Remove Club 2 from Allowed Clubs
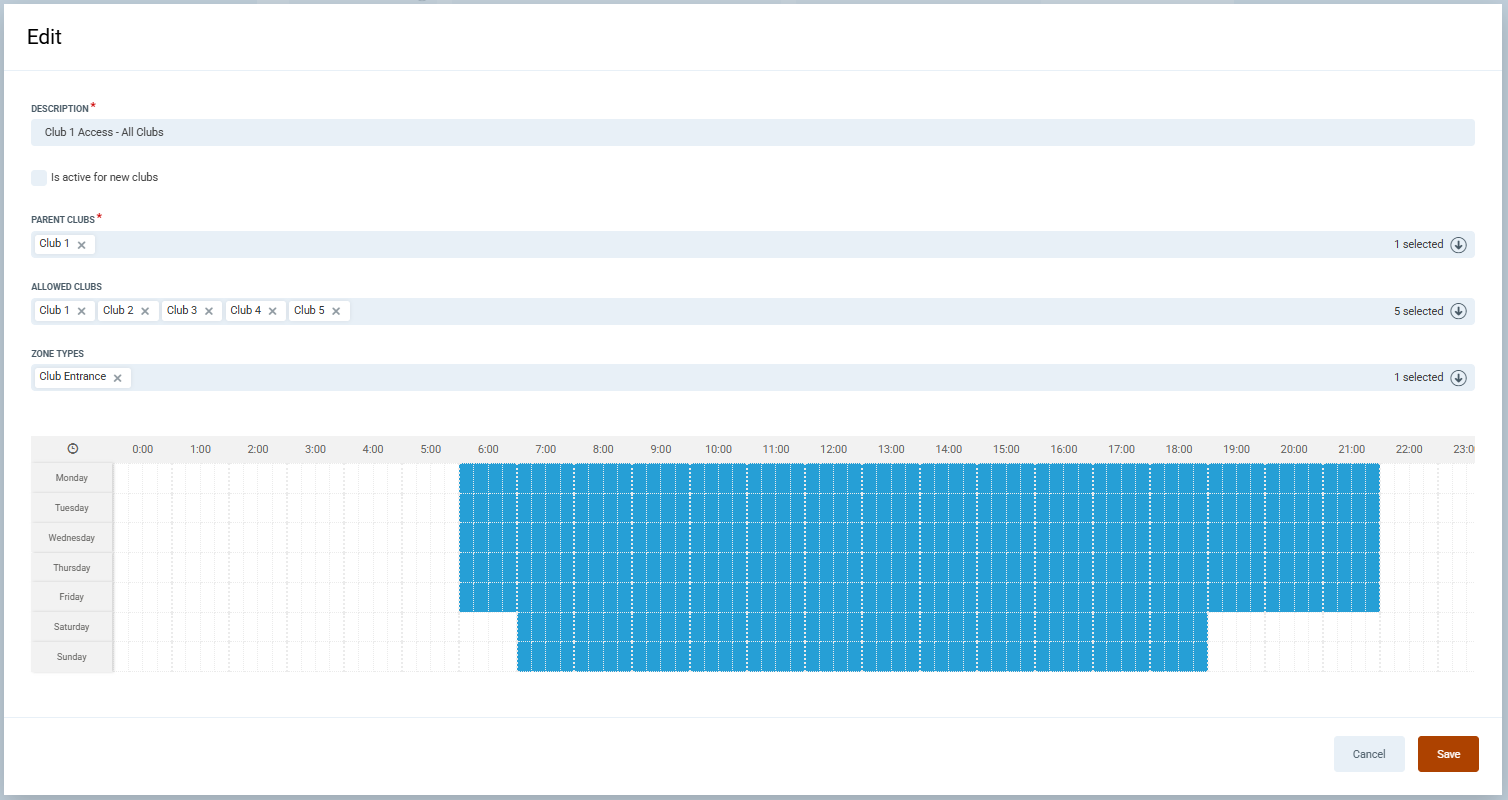 [145, 311]
